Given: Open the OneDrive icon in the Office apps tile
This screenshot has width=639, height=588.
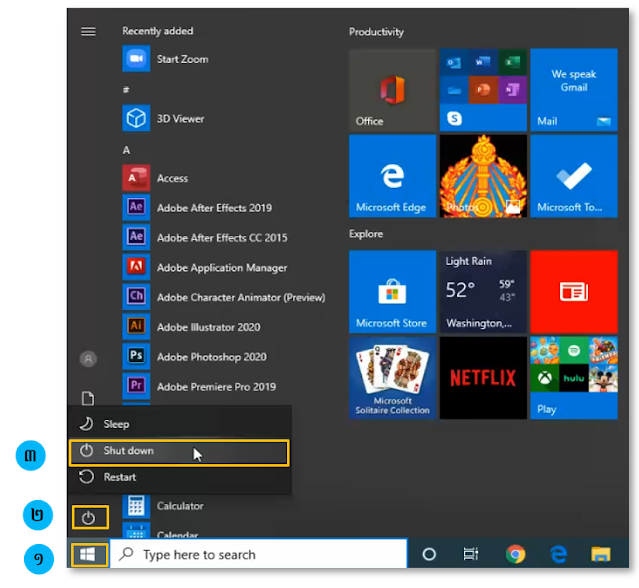Looking at the screenshot, I should click(454, 90).
